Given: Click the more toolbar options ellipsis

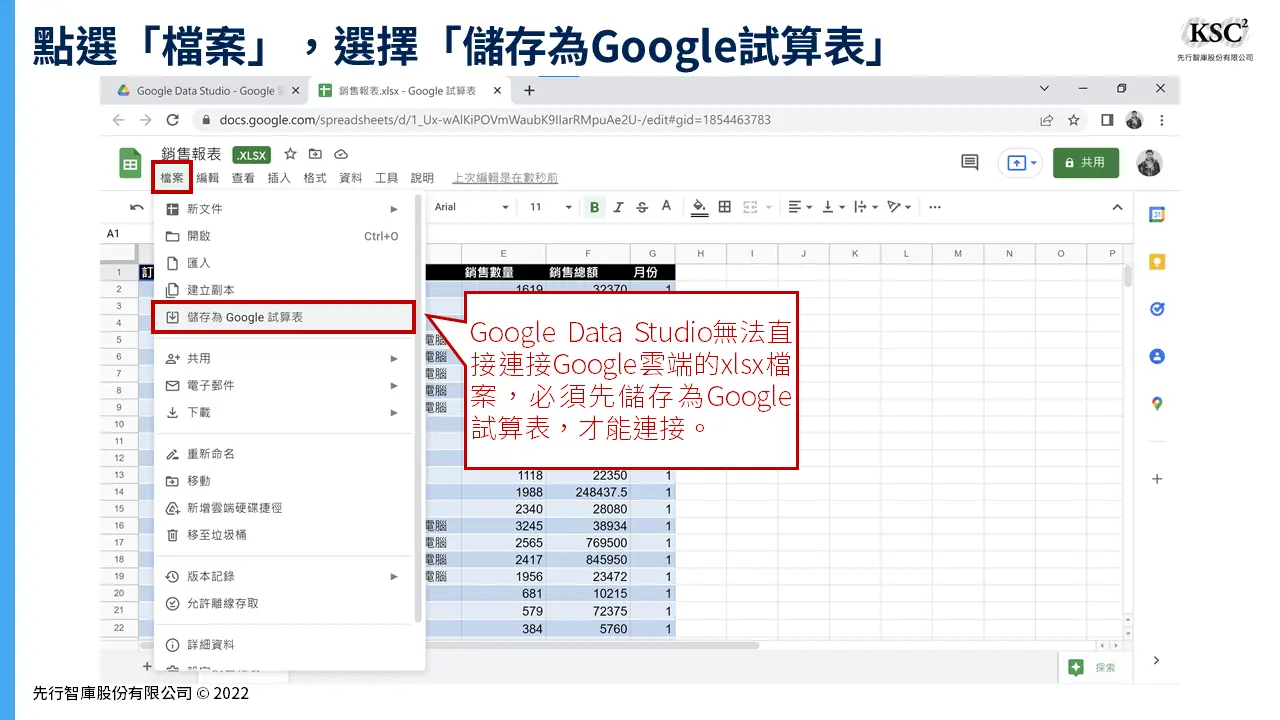Looking at the screenshot, I should click(935, 207).
